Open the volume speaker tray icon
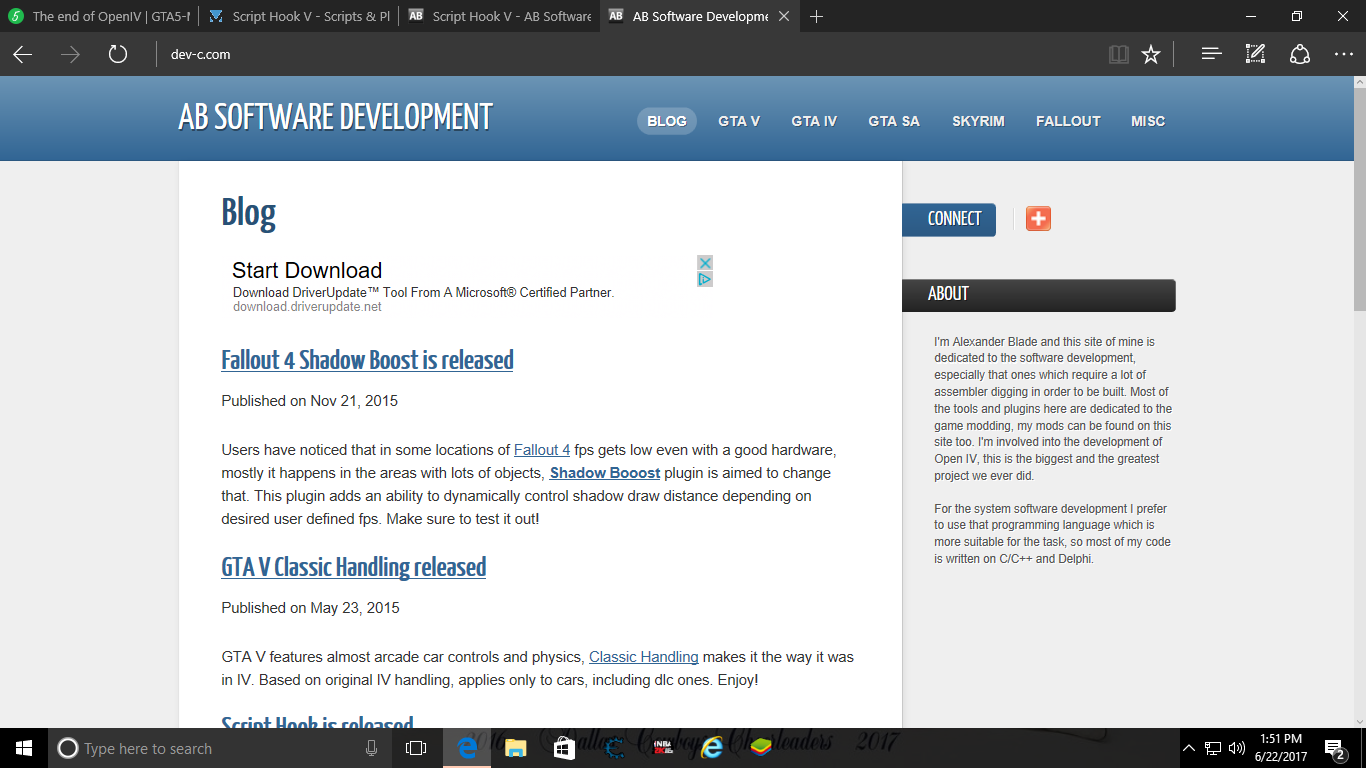1366x768 pixels. click(1237, 748)
